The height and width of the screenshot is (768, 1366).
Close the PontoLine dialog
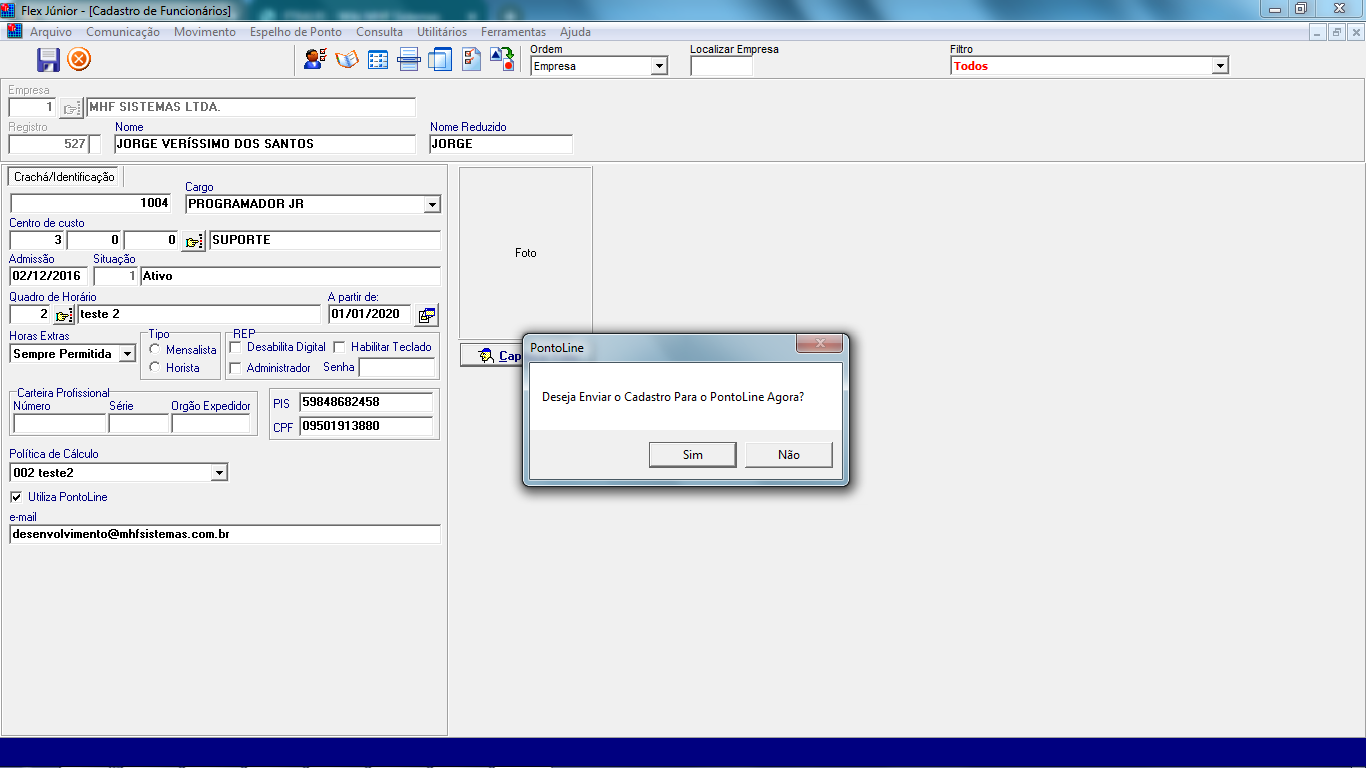pos(821,344)
